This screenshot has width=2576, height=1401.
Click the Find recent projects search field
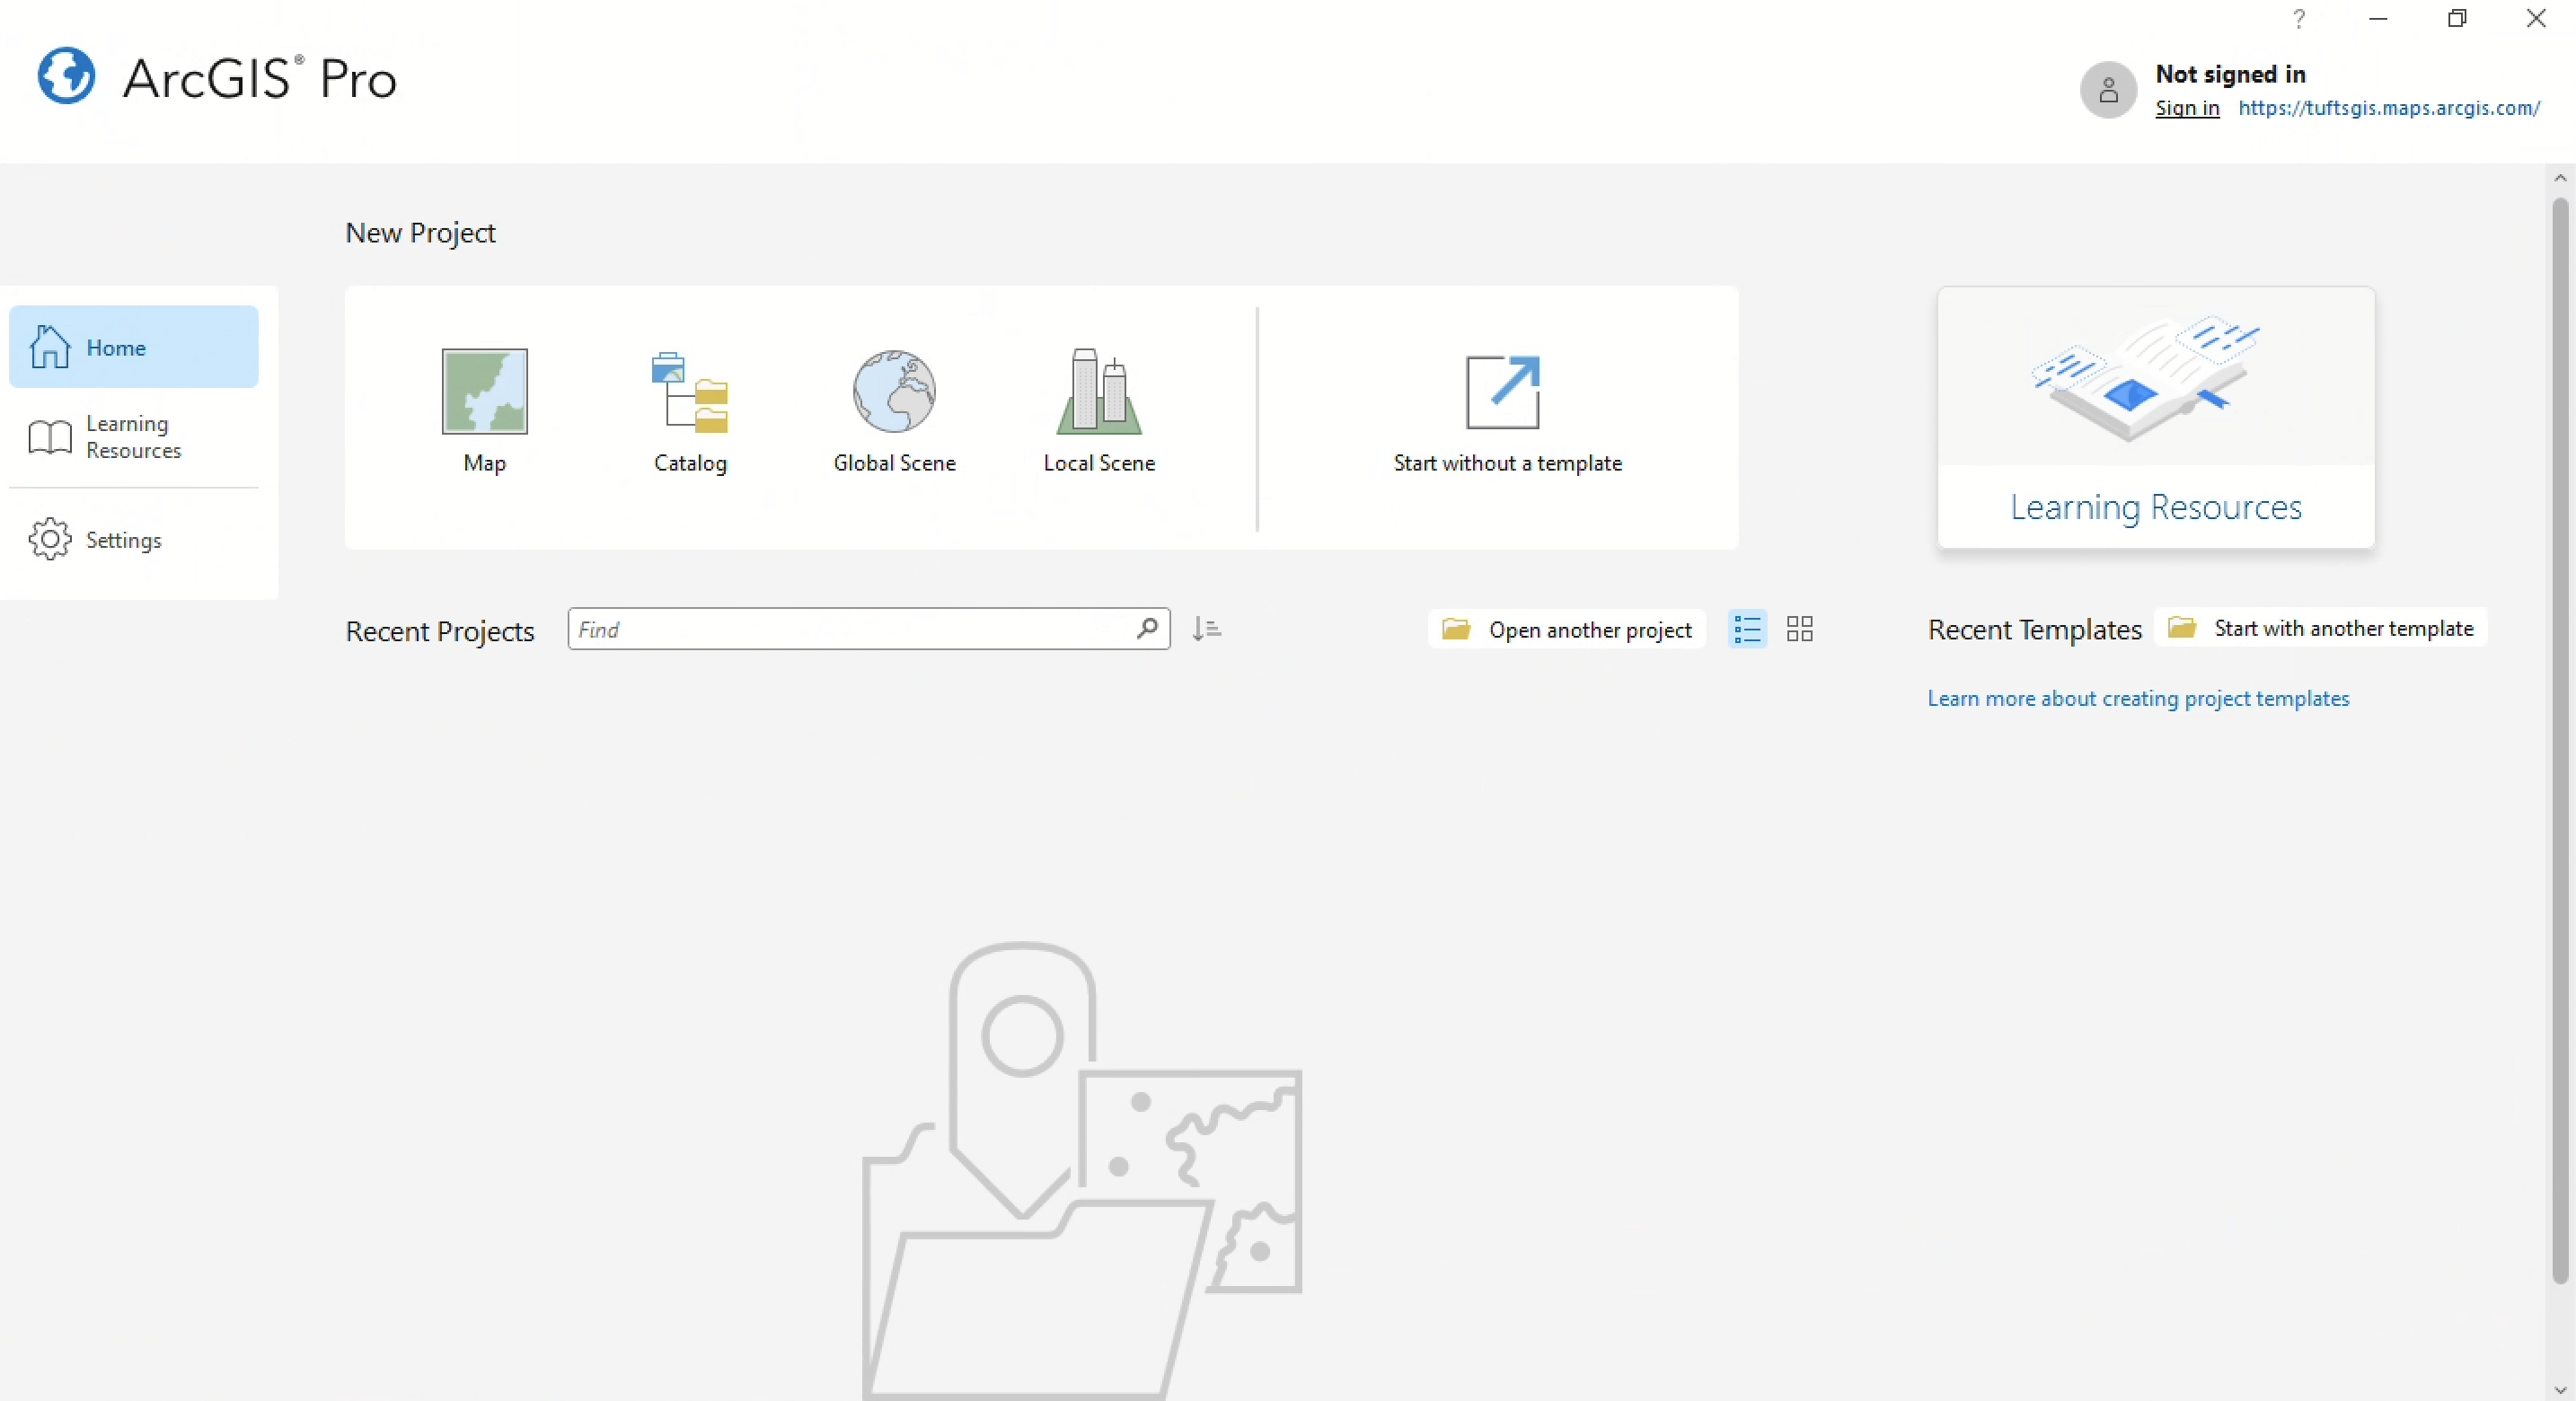tap(850, 629)
